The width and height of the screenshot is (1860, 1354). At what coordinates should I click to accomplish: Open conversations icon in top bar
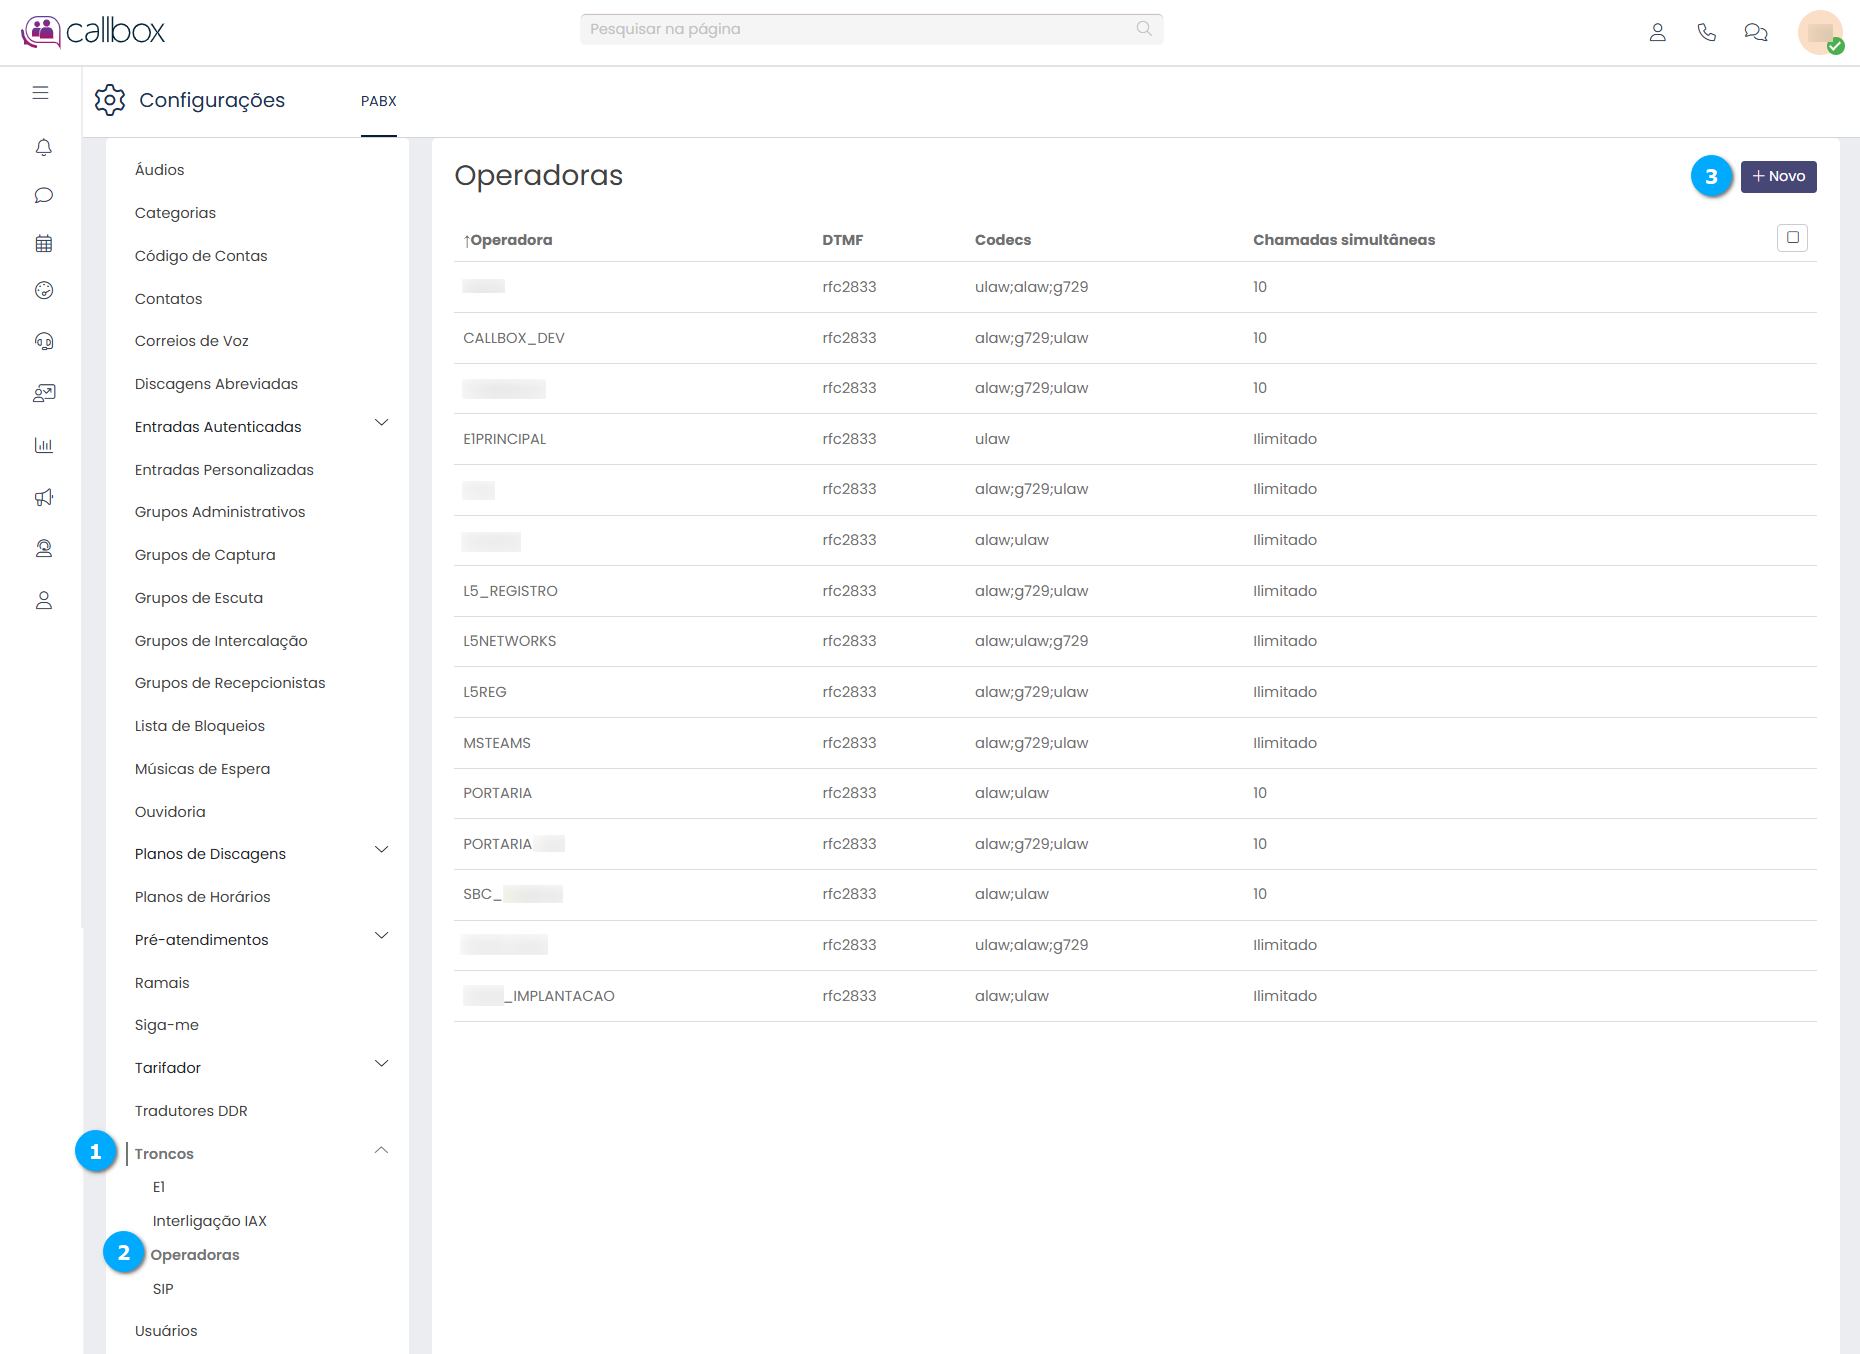pyautogui.click(x=1755, y=32)
